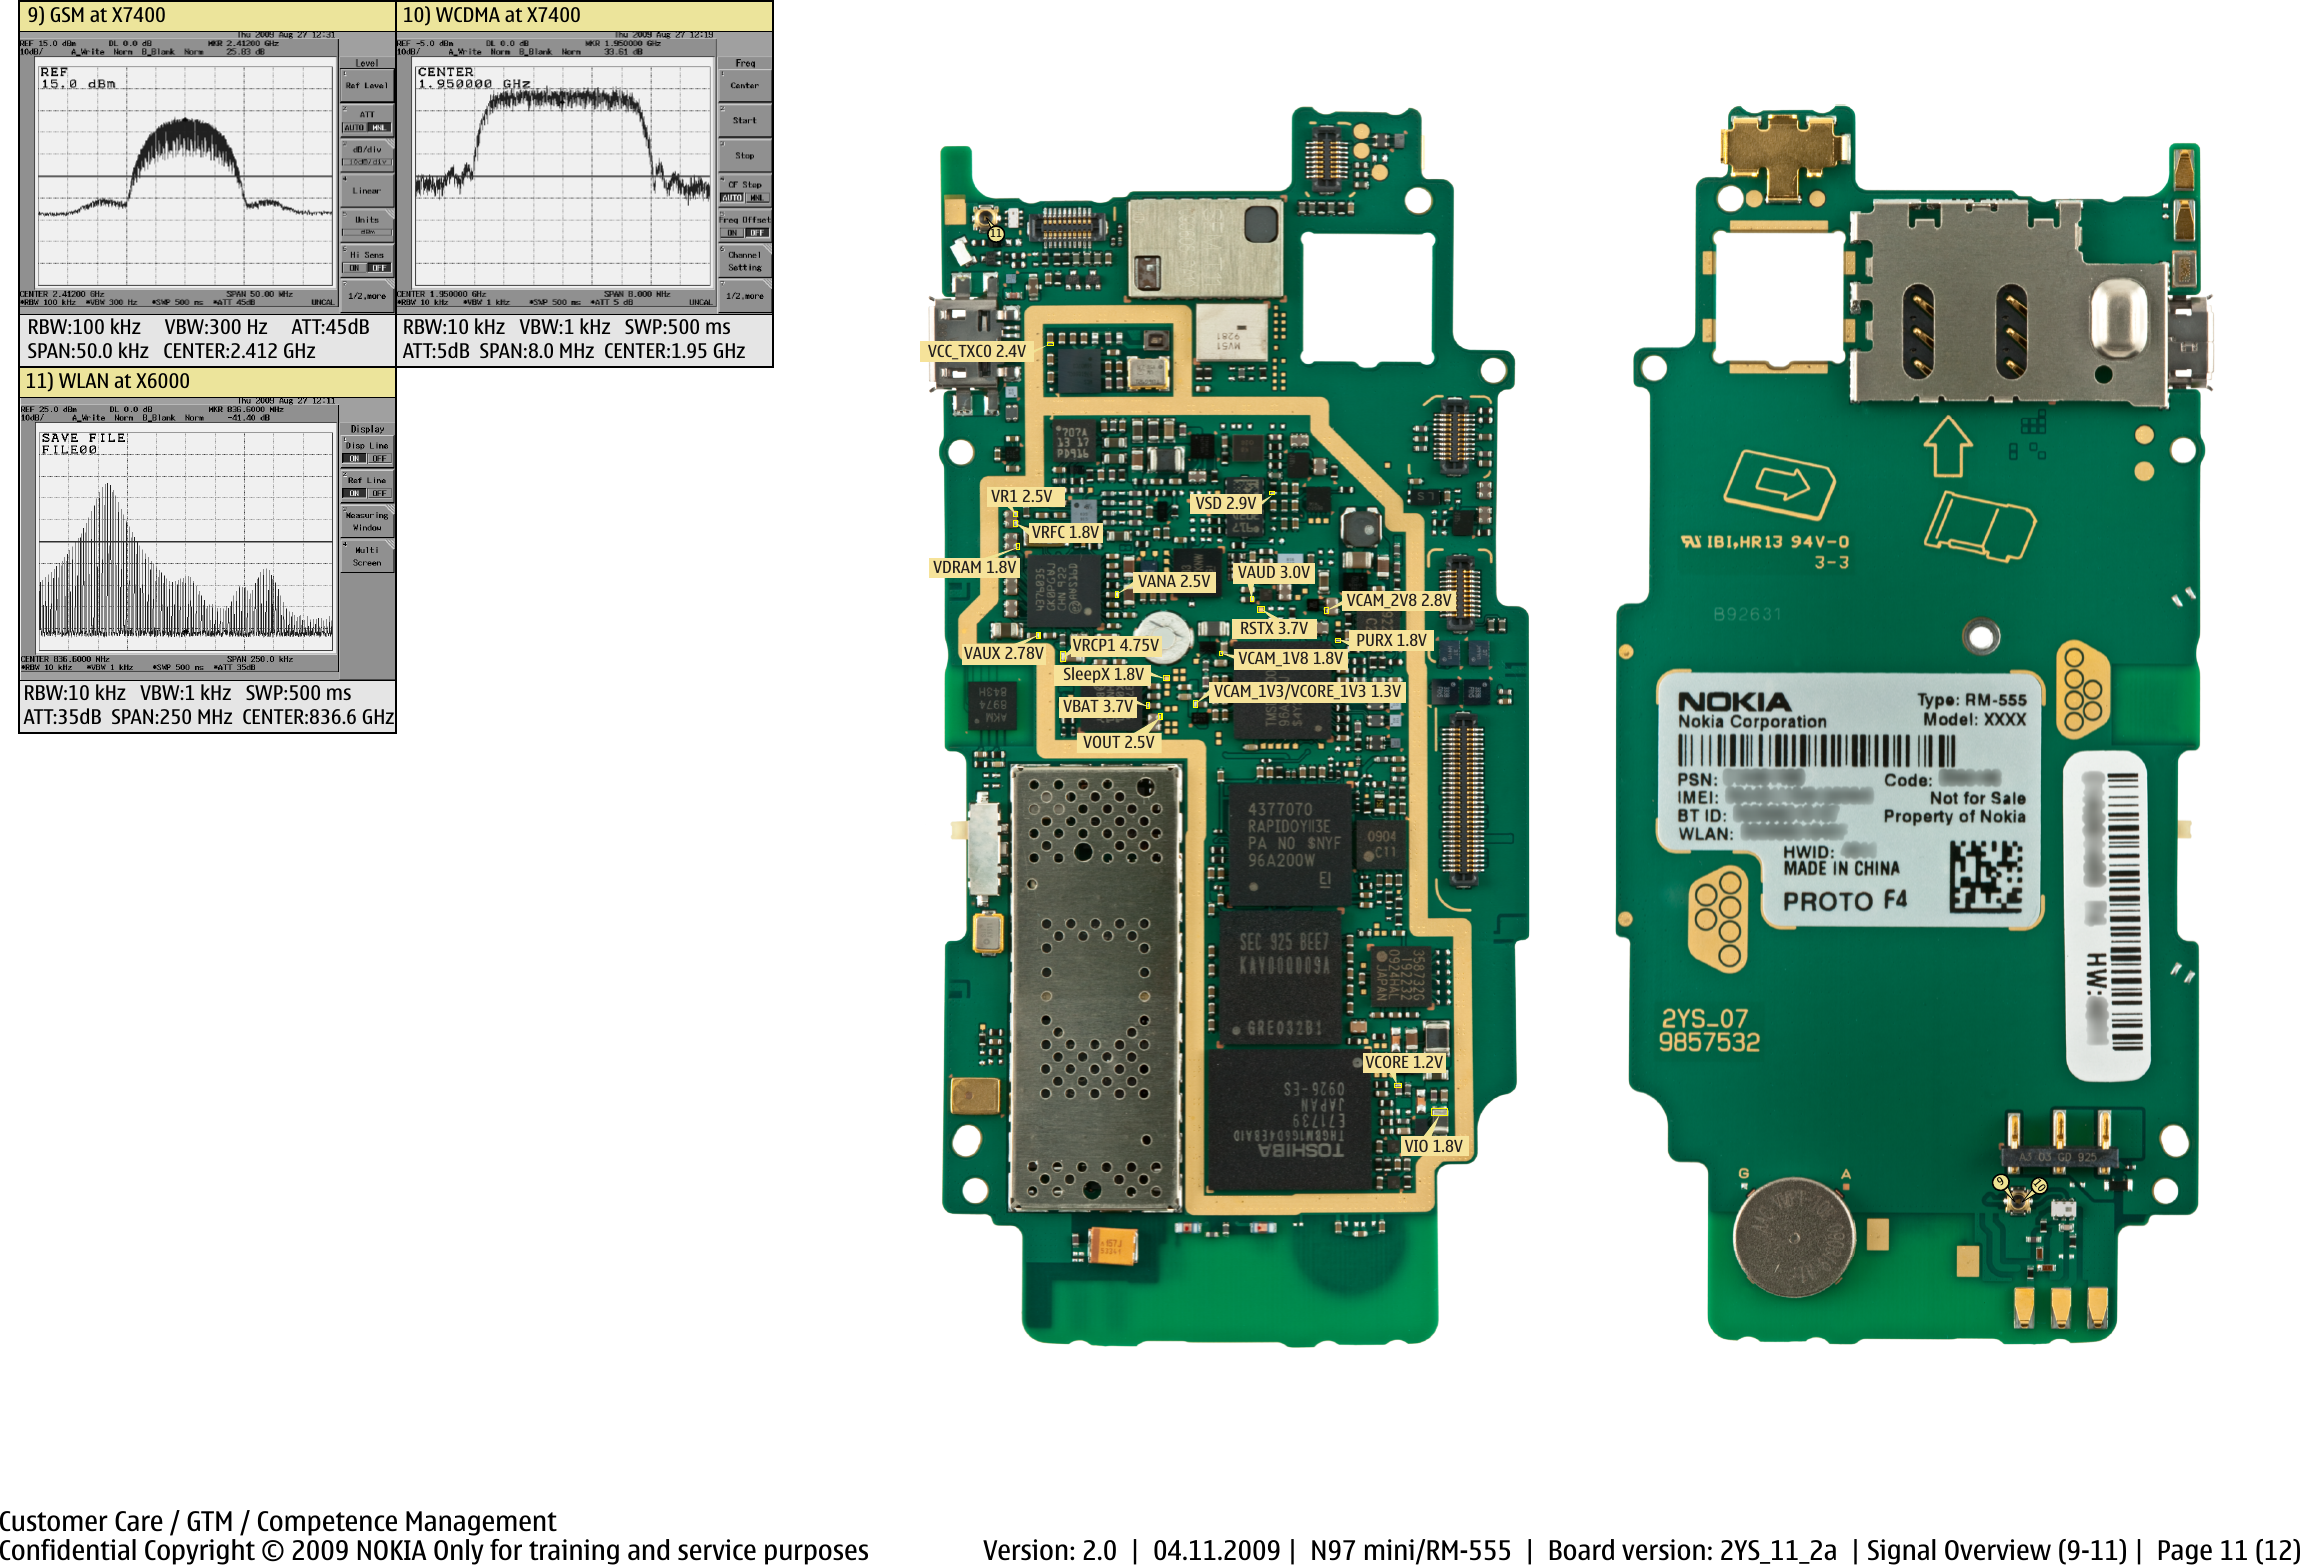This screenshot has height=1565, width=2300.
Task: Open the Measuring Window options
Action: click(x=368, y=522)
